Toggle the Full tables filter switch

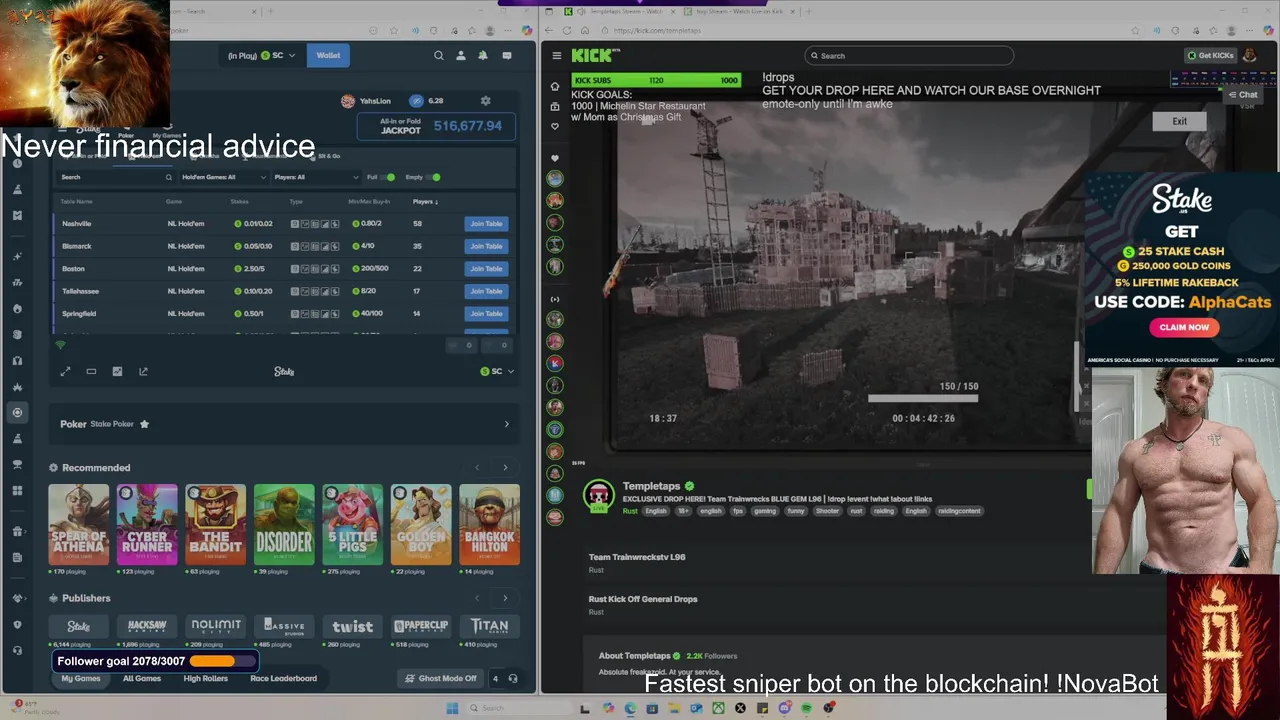(389, 177)
